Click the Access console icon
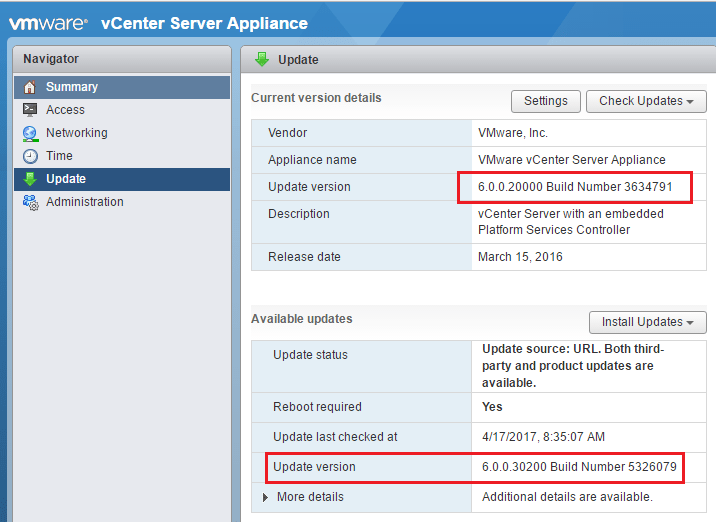Viewport: 716px width, 522px height. (x=30, y=110)
